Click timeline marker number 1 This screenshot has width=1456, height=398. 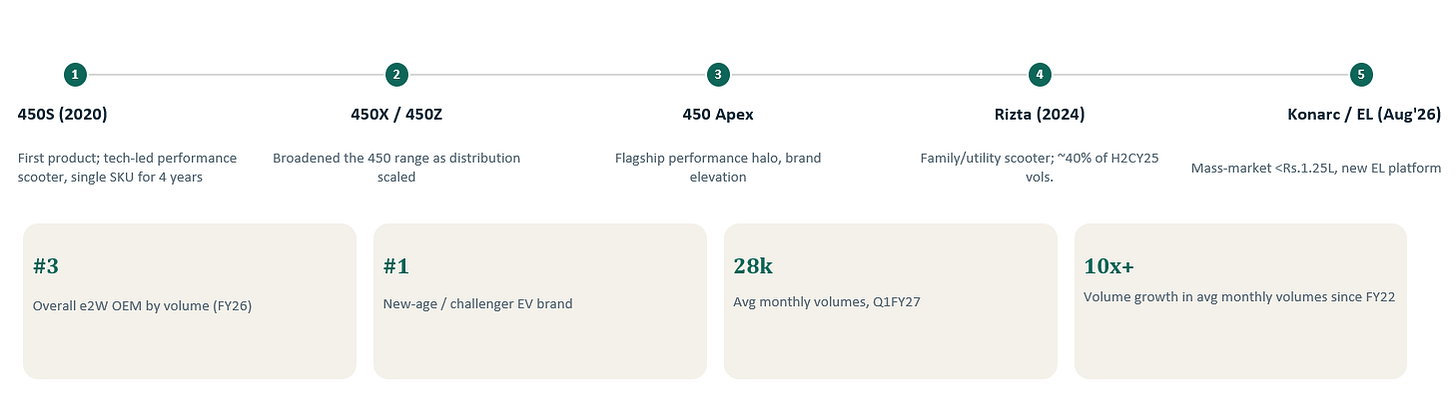tap(75, 75)
